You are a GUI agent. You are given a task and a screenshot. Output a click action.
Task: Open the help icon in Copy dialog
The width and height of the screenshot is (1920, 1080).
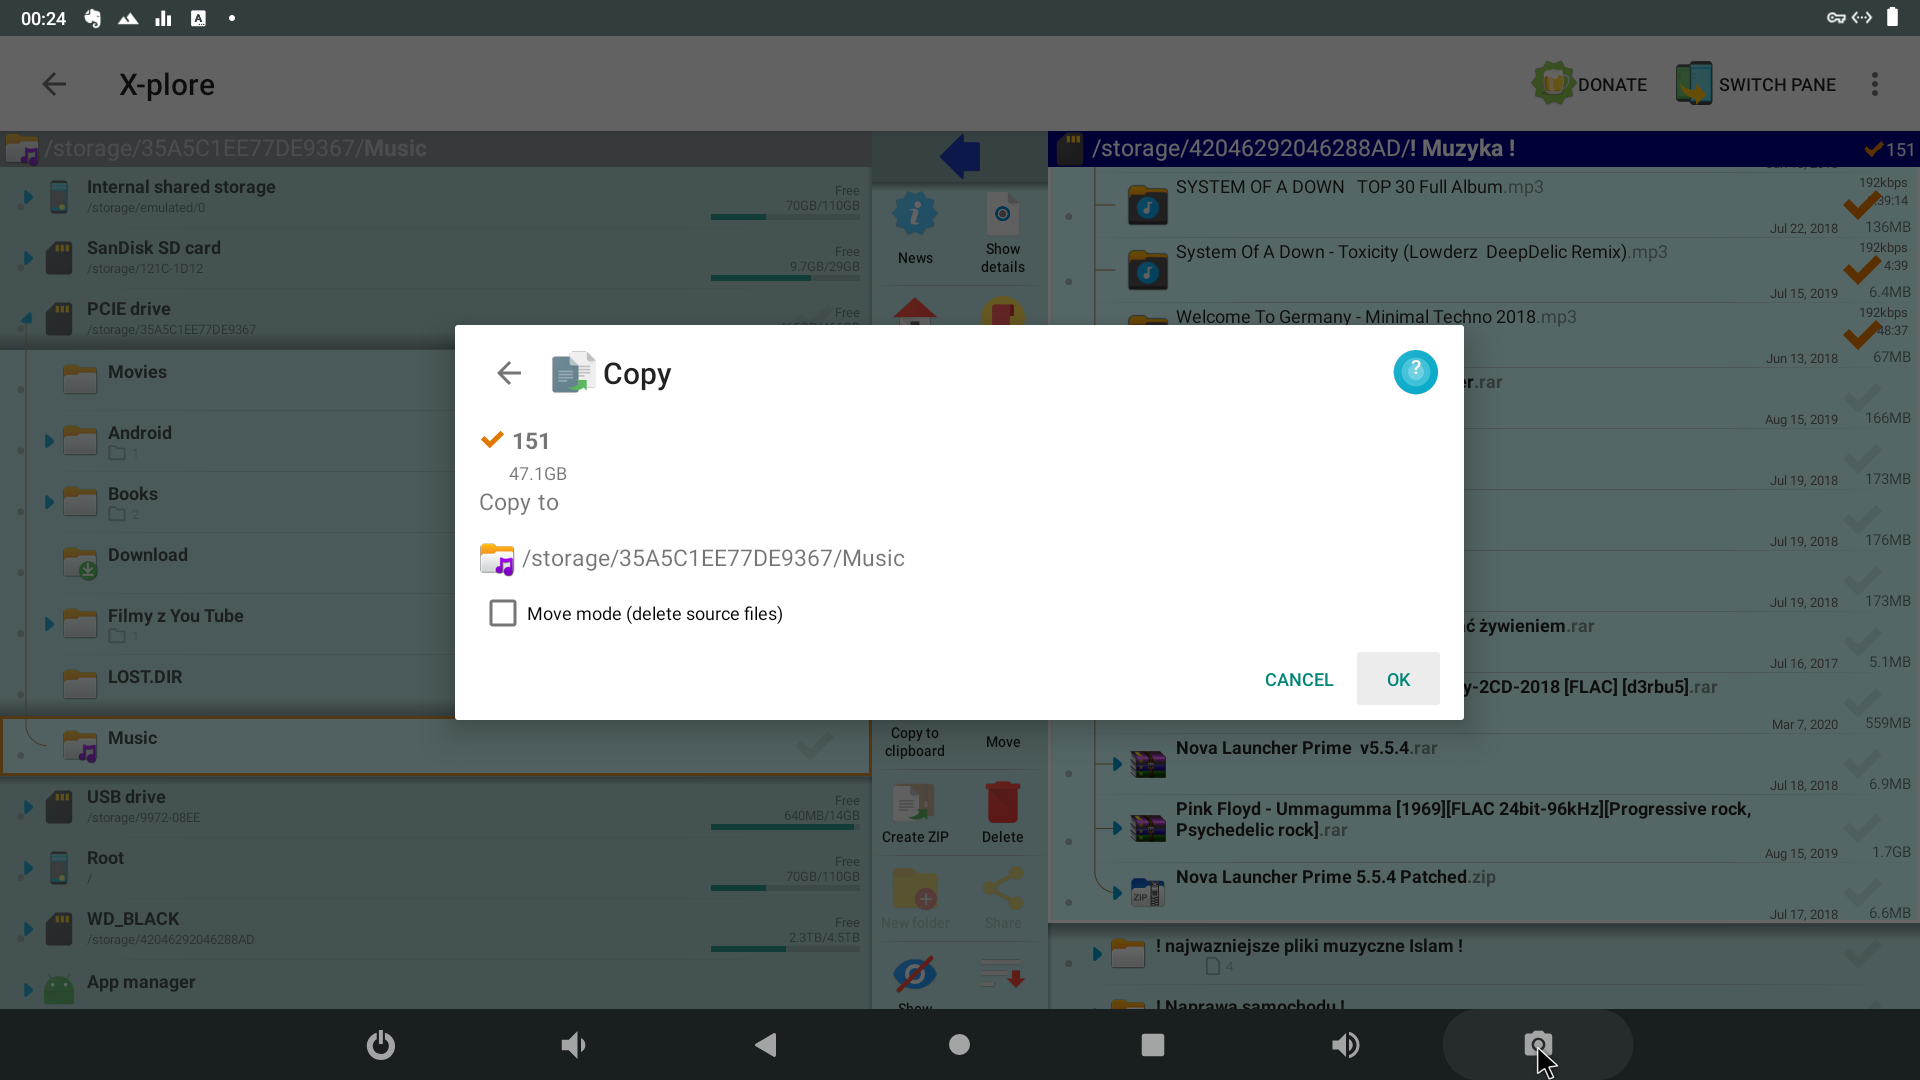click(x=1415, y=372)
